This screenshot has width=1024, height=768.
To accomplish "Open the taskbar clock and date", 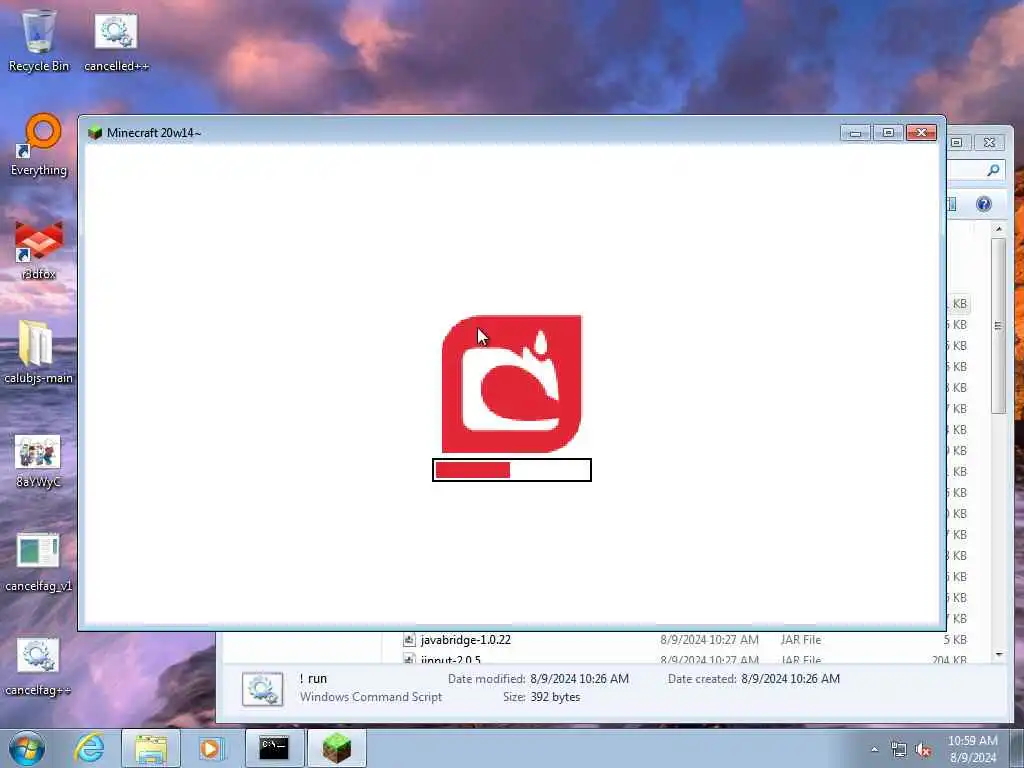I will 972,749.
